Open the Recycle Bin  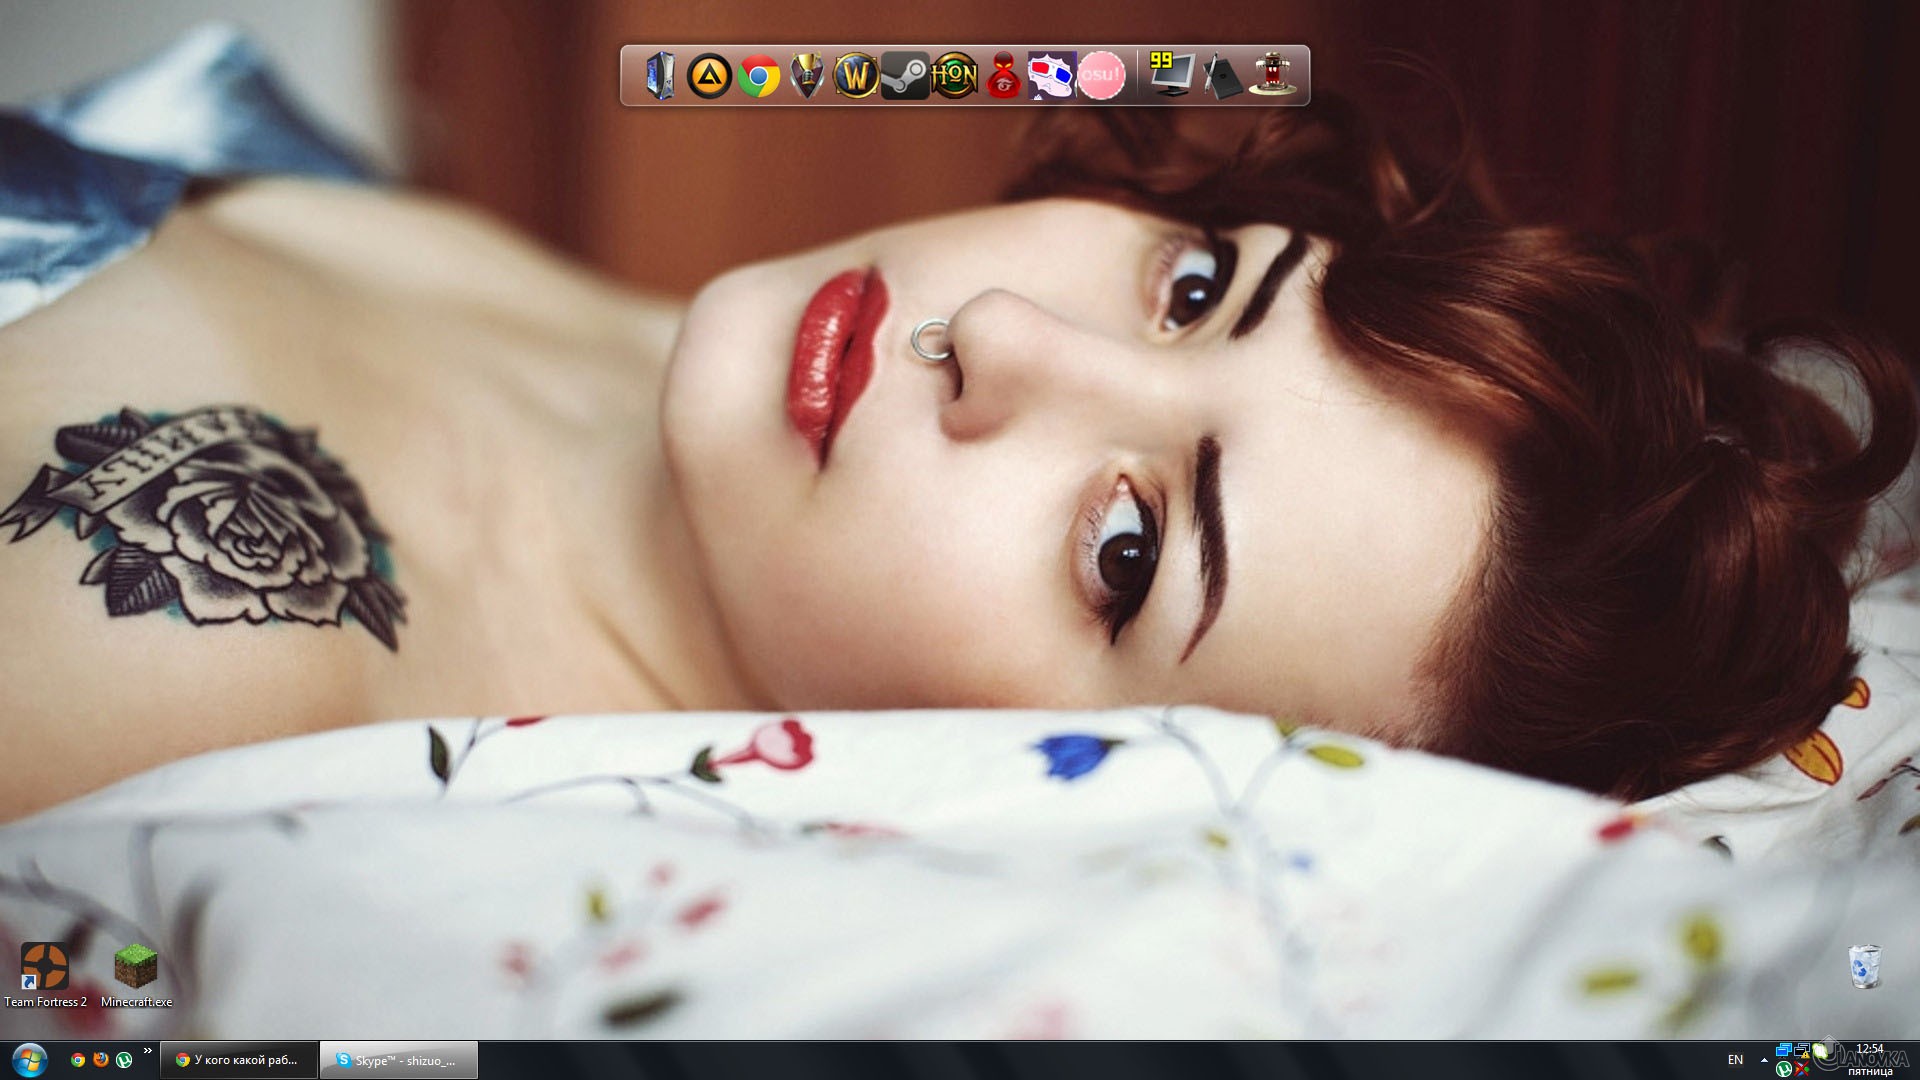click(1865, 966)
